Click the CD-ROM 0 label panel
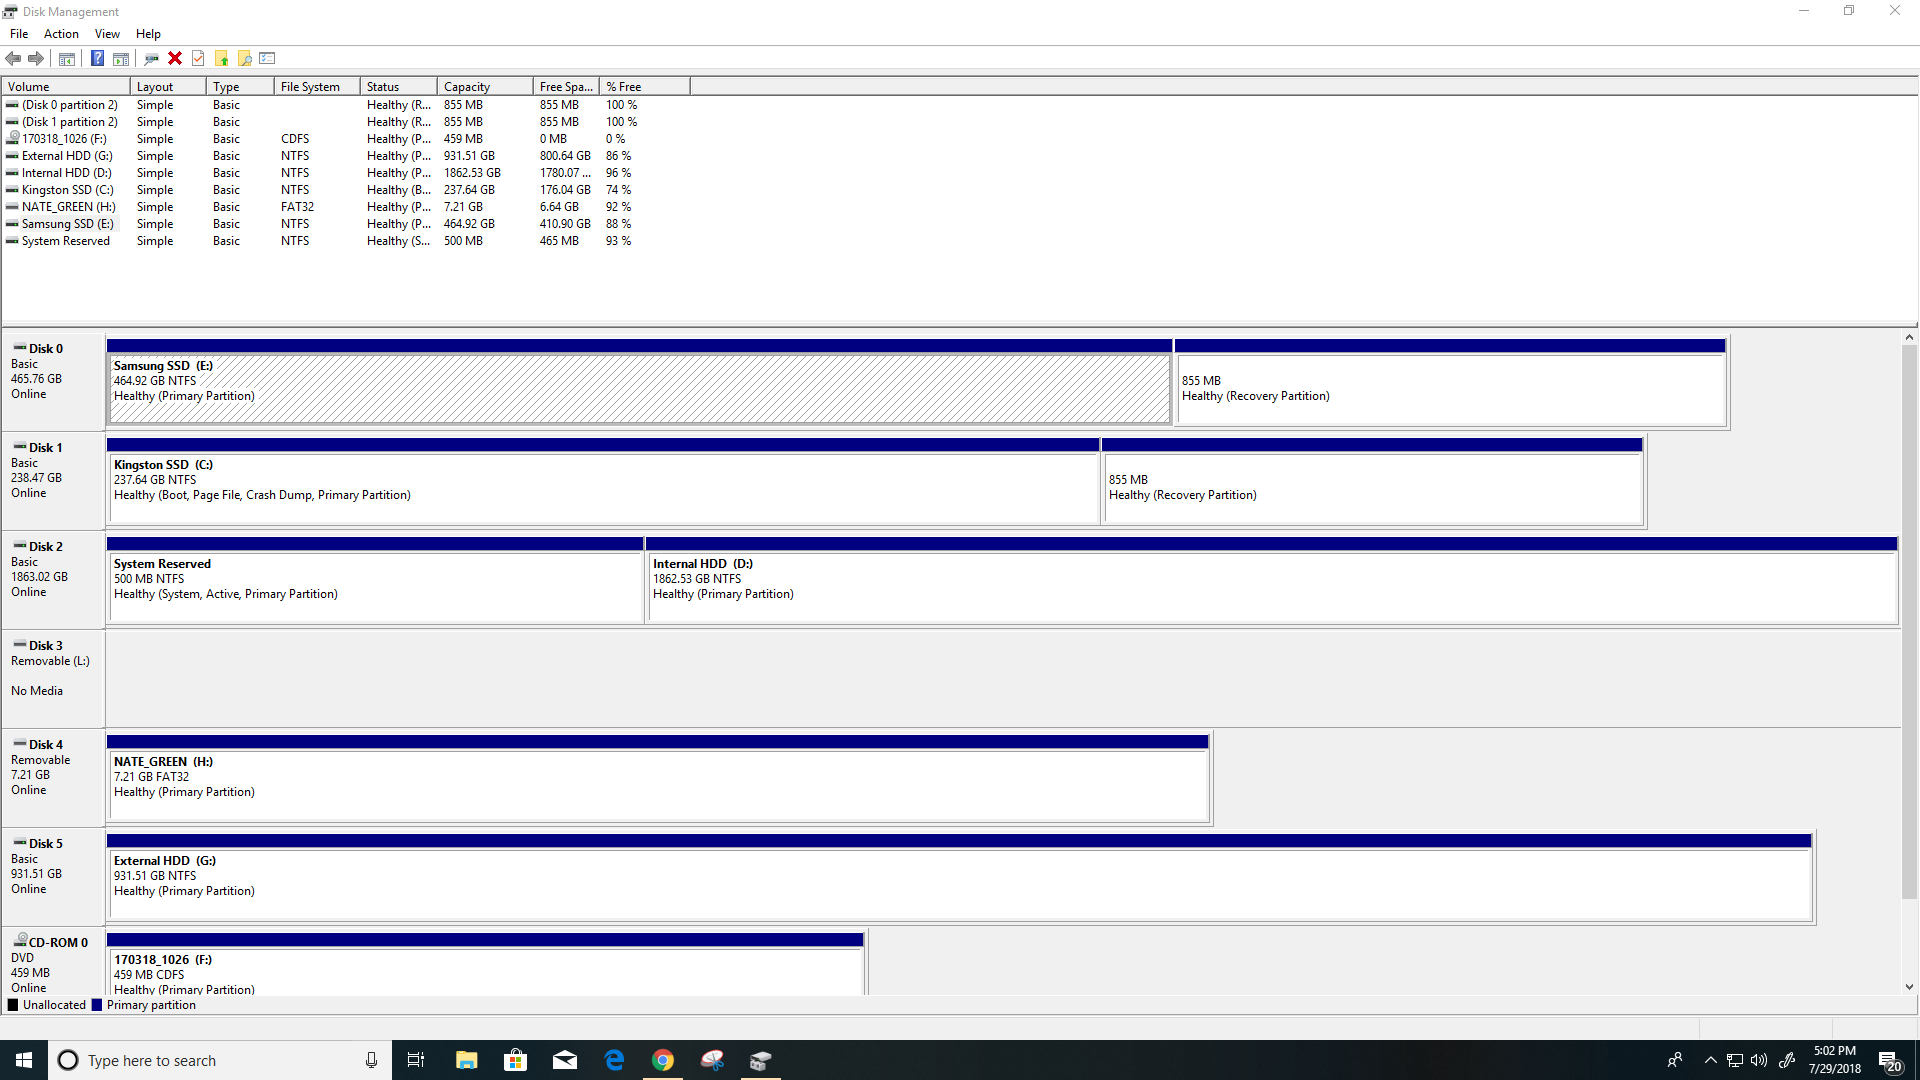The height and width of the screenshot is (1080, 1920). [x=54, y=963]
